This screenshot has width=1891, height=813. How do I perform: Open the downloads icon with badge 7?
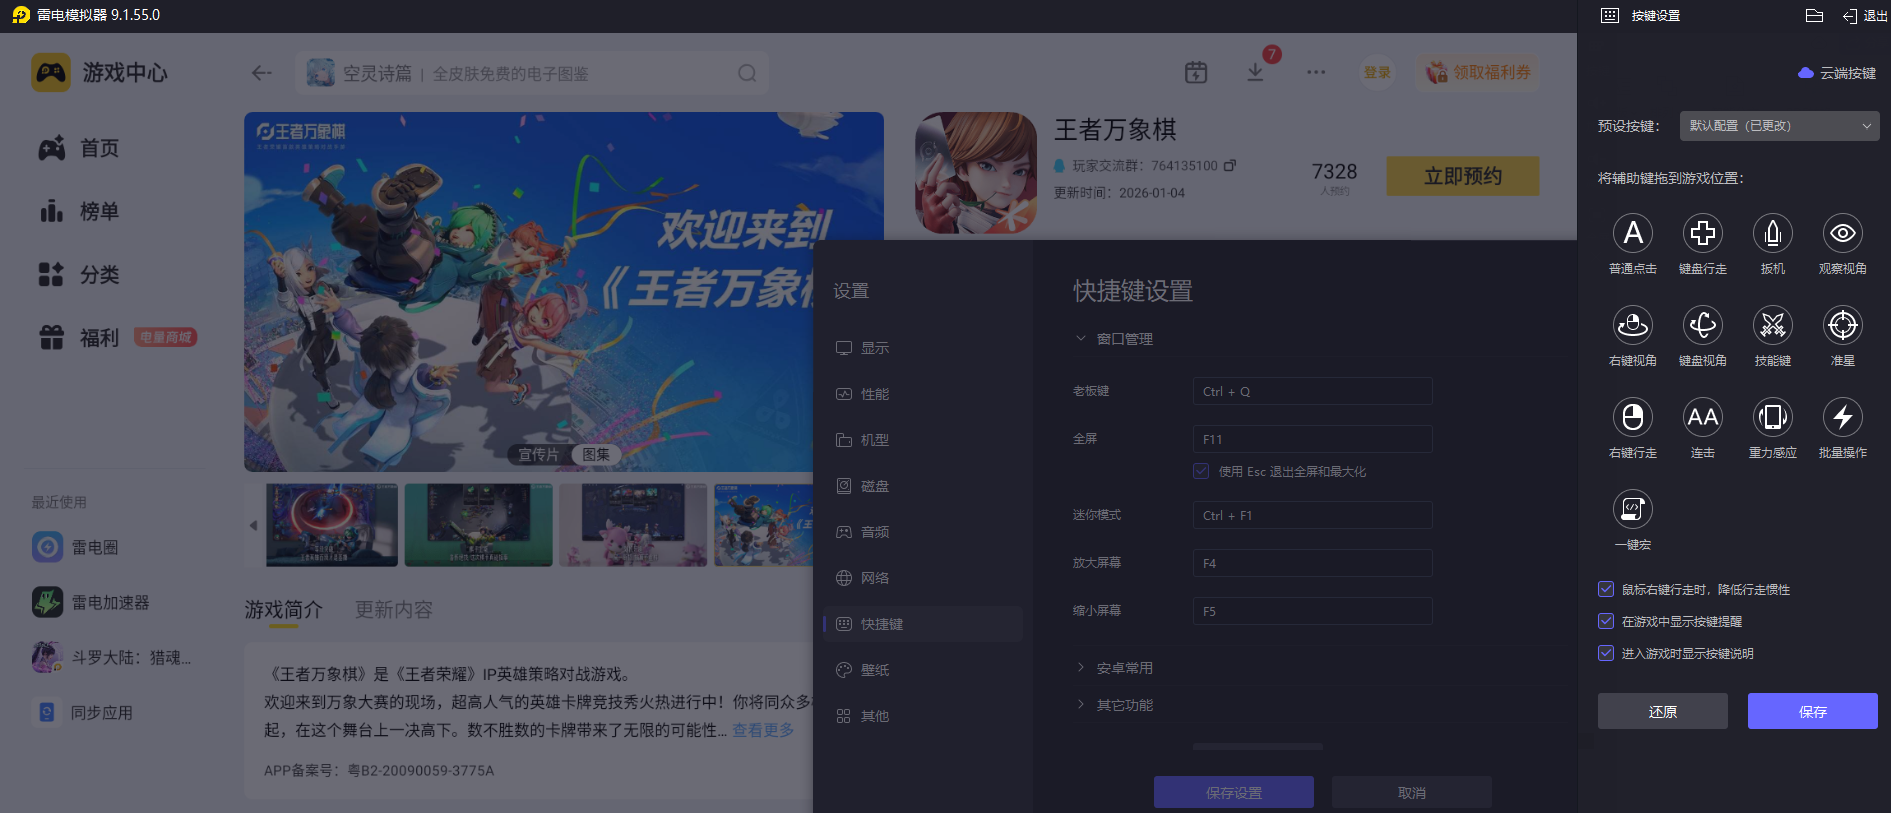click(x=1256, y=72)
